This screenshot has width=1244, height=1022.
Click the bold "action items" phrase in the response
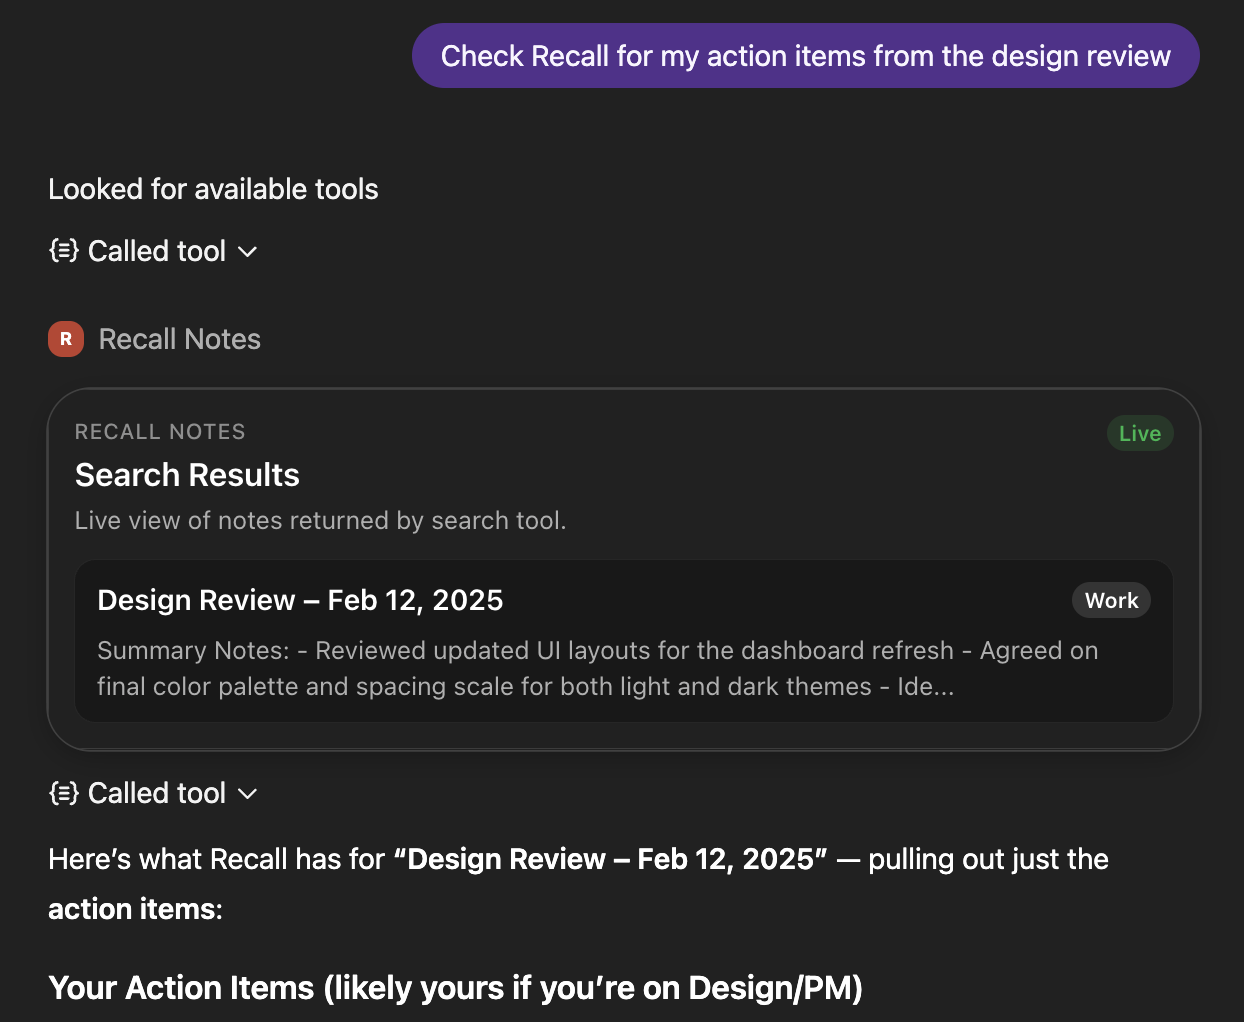pos(134,909)
